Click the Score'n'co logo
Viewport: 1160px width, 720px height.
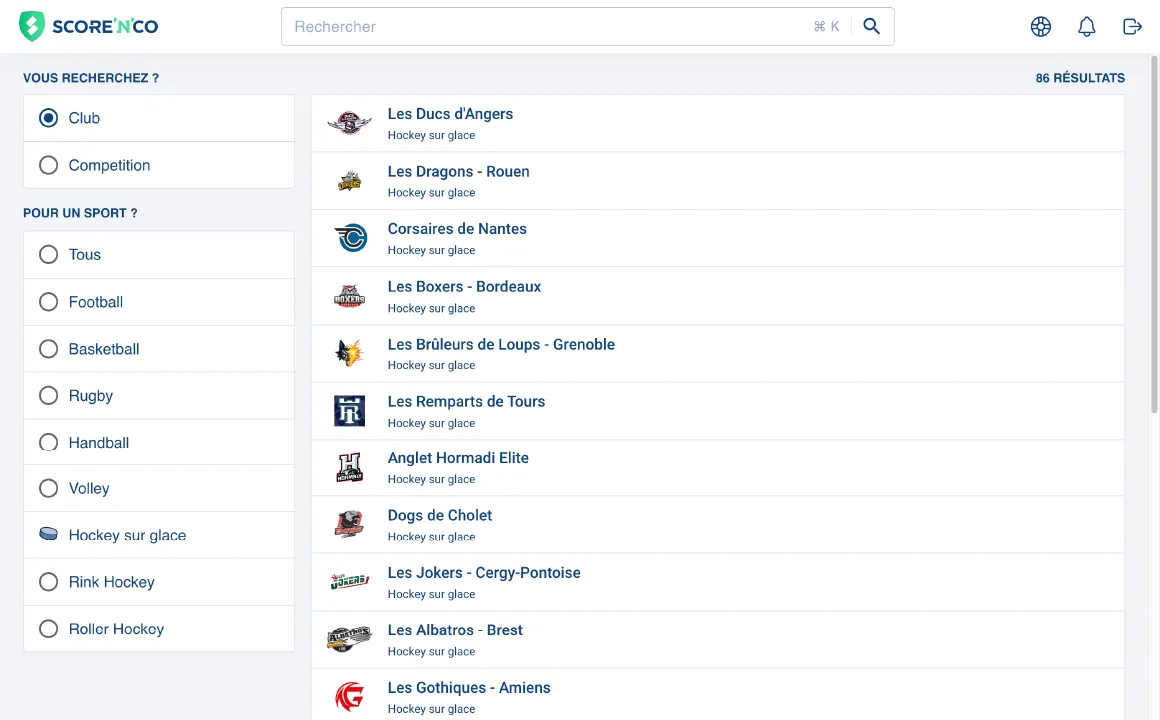[x=89, y=27]
